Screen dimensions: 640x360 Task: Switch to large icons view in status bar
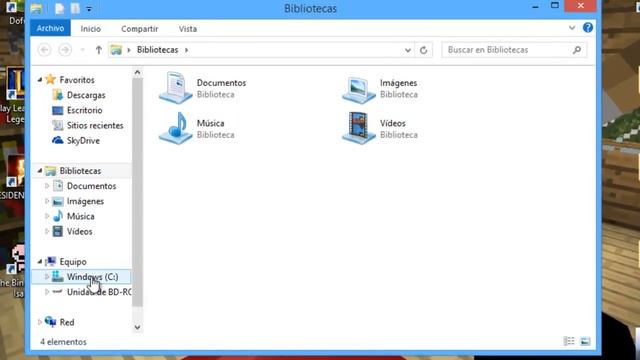pos(585,341)
